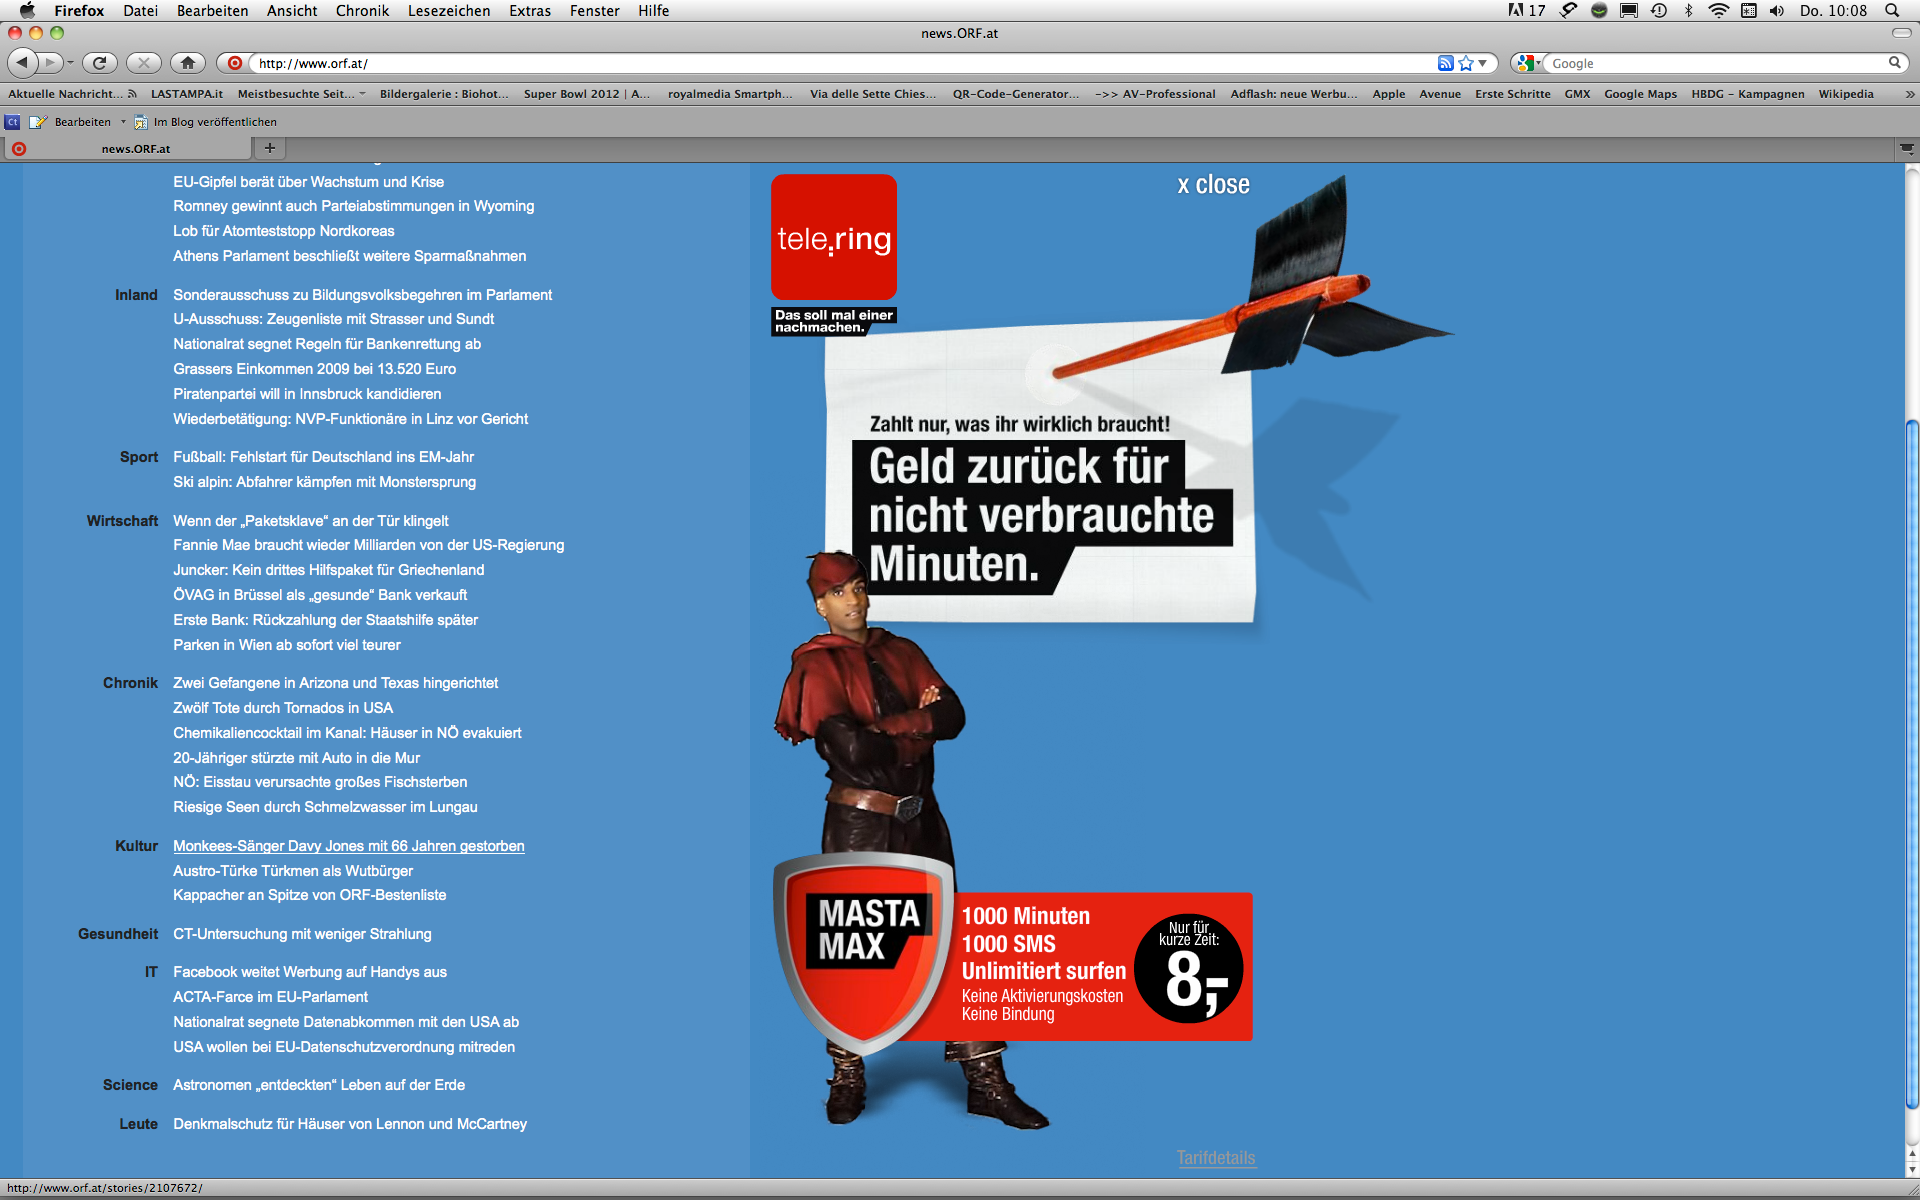1920x1200 pixels.
Task: Click the scrollbar down arrow
Action: point(1912,1170)
